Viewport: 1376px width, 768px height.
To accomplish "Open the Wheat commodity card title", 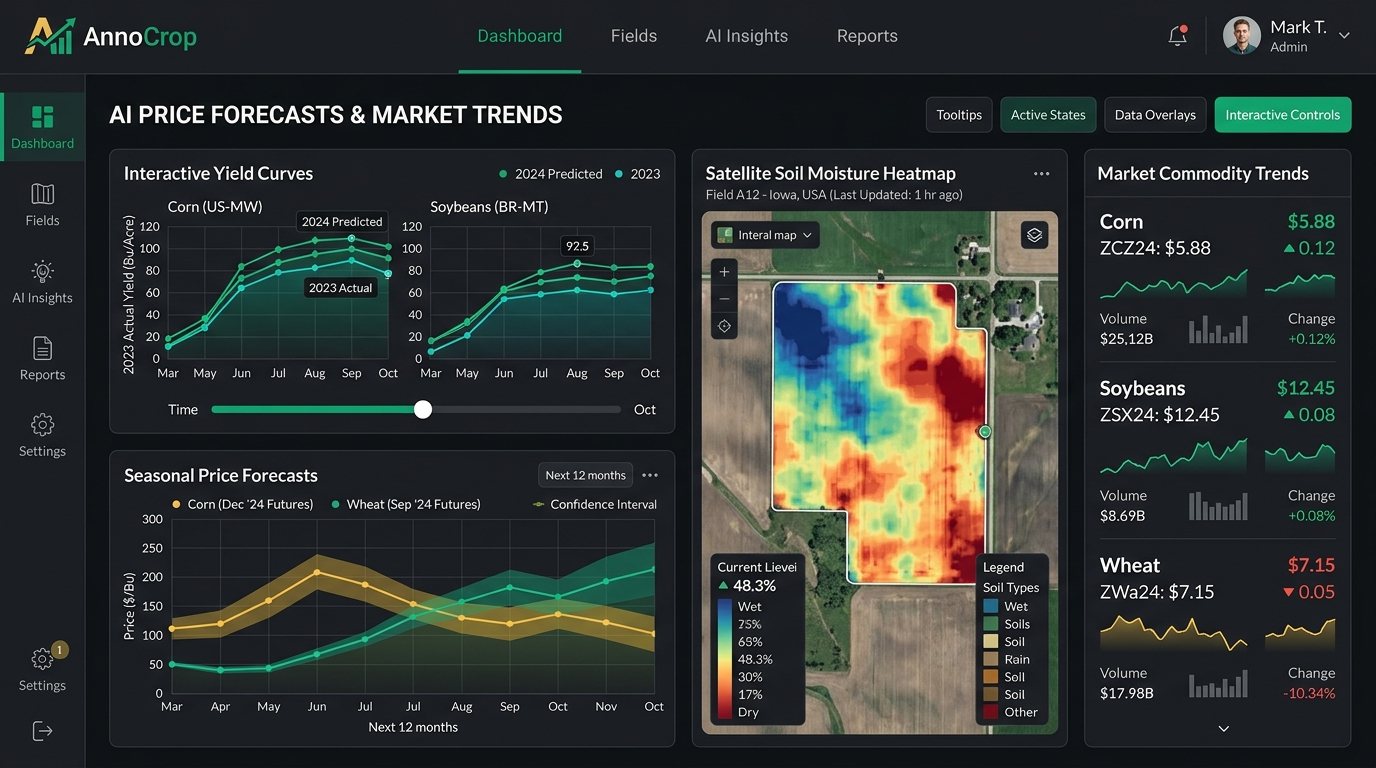I will pyautogui.click(x=1130, y=566).
